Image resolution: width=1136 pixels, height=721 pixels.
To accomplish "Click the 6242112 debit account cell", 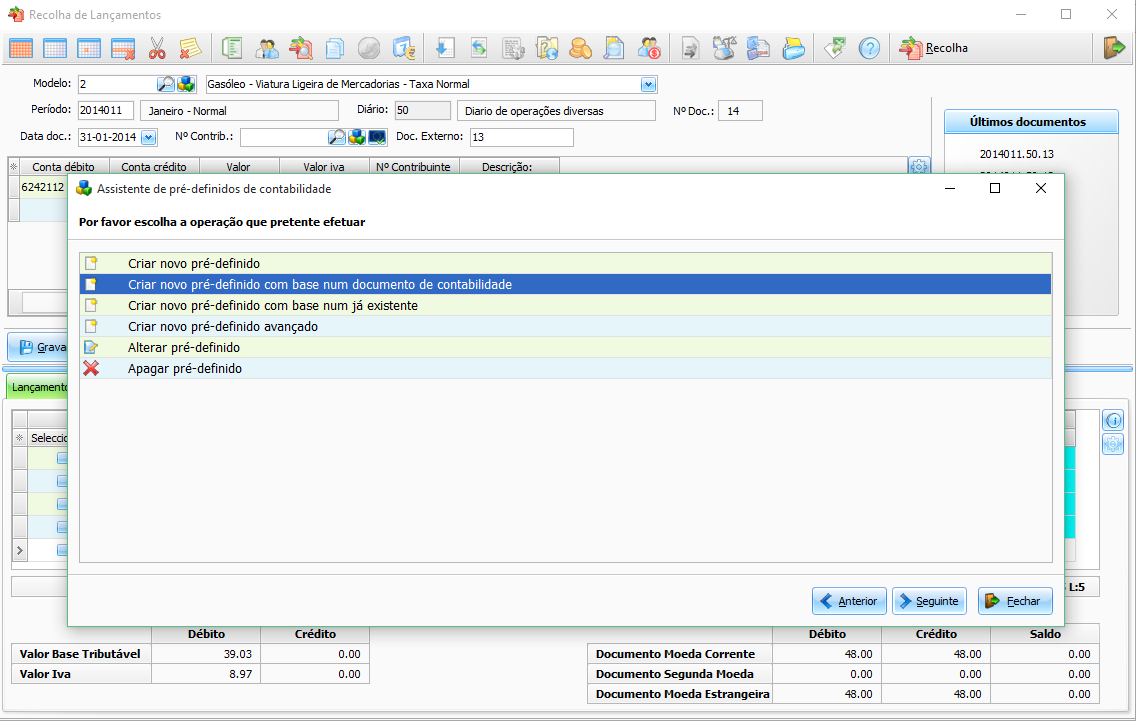I will (x=43, y=187).
